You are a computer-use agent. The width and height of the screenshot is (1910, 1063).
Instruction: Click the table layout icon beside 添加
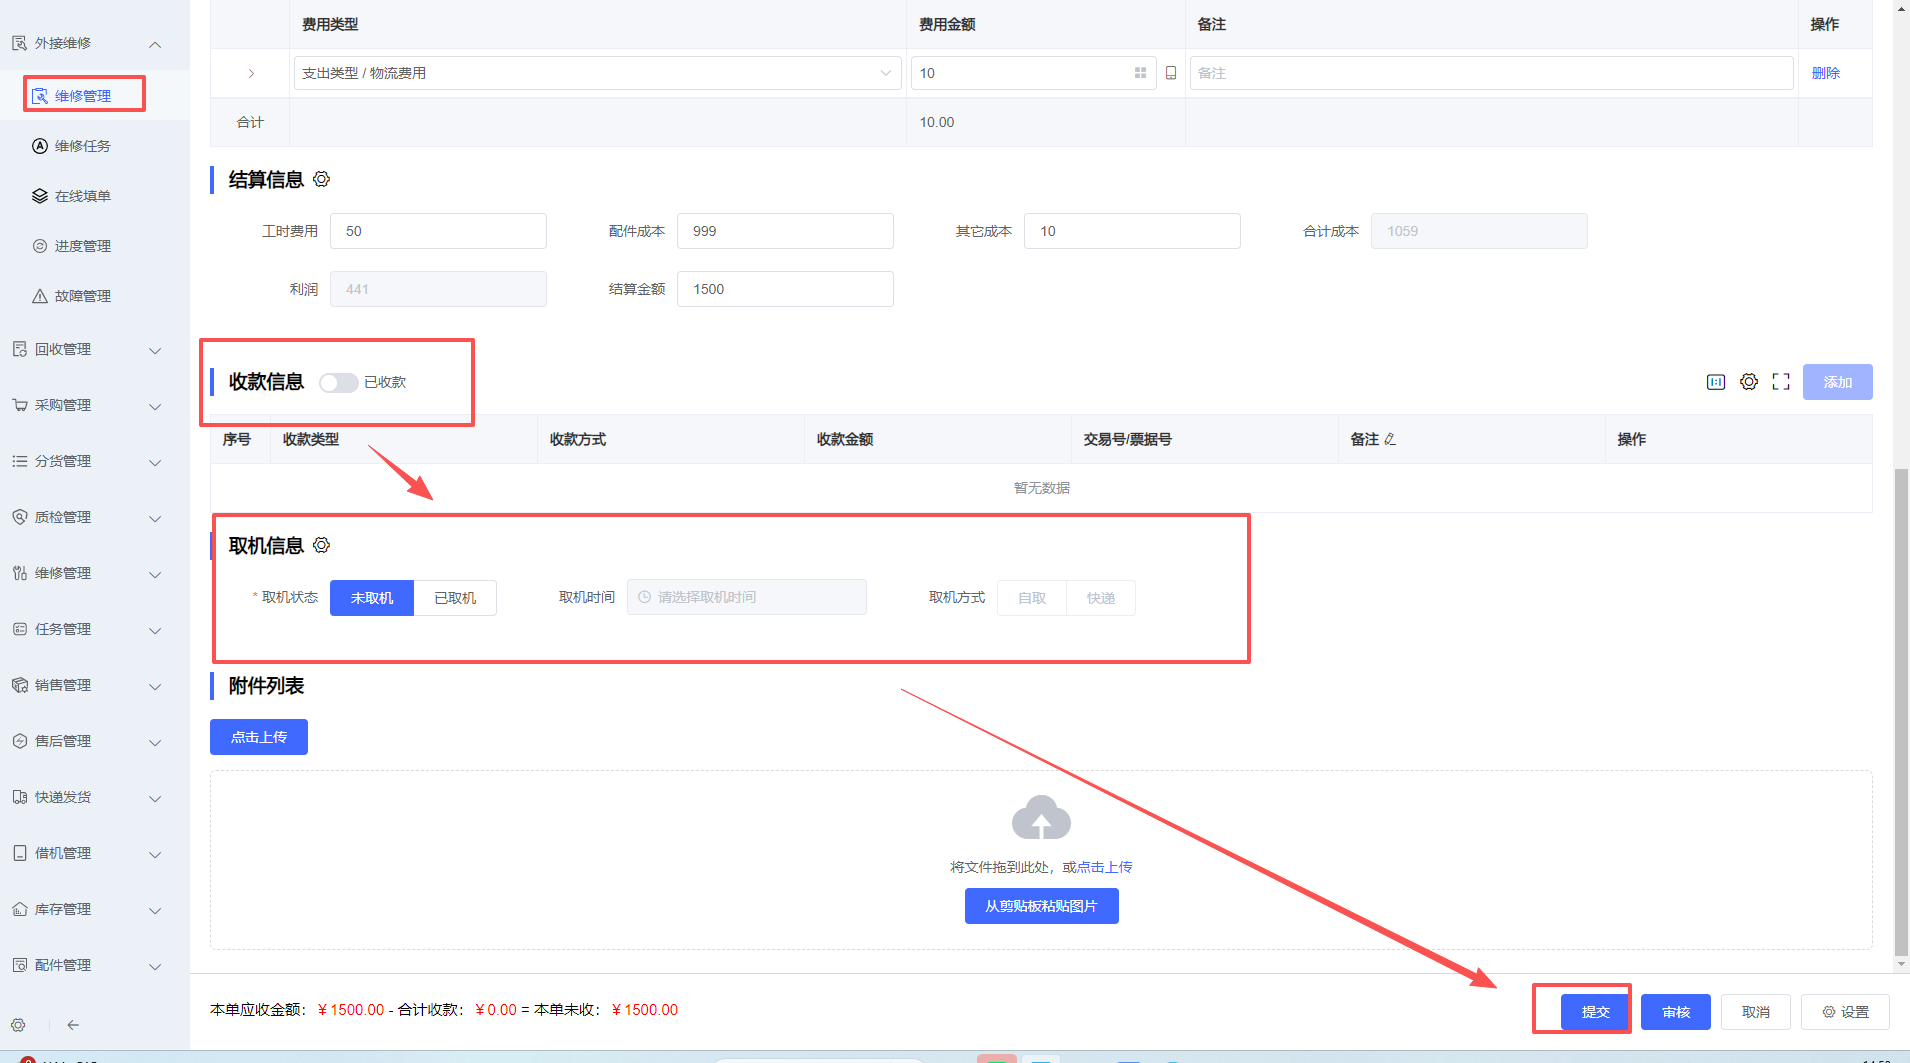1715,382
